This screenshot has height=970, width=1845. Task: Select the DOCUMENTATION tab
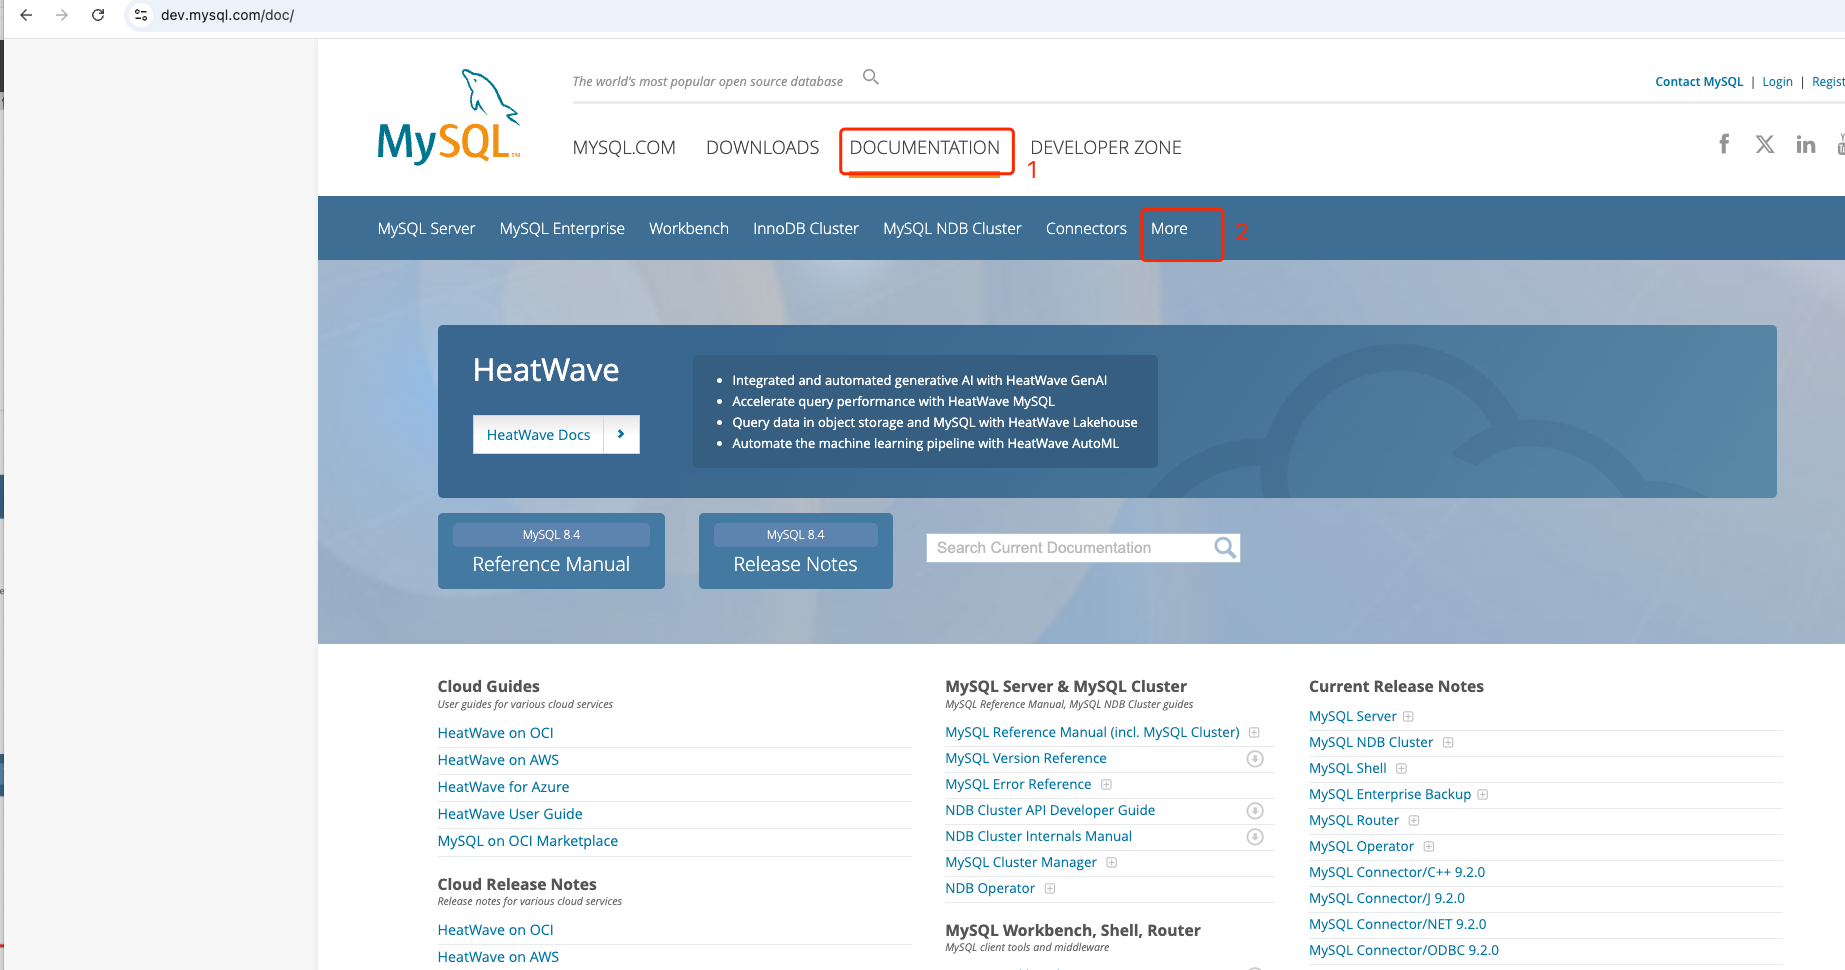(x=925, y=148)
